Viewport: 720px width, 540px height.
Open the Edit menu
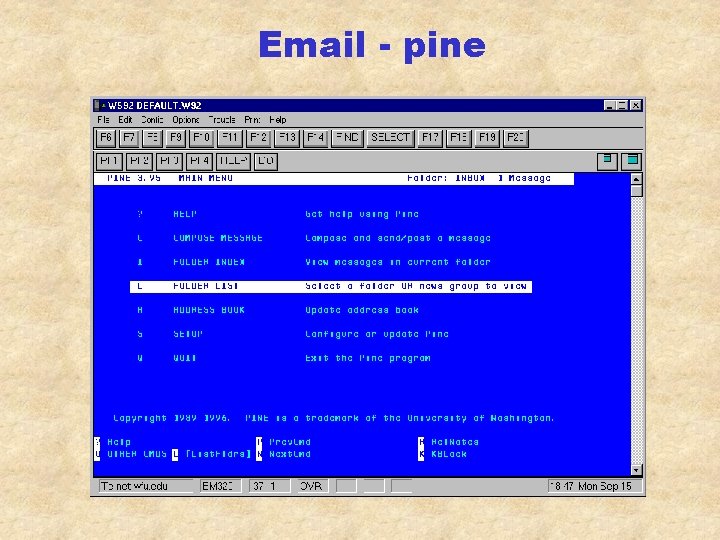click(x=125, y=120)
